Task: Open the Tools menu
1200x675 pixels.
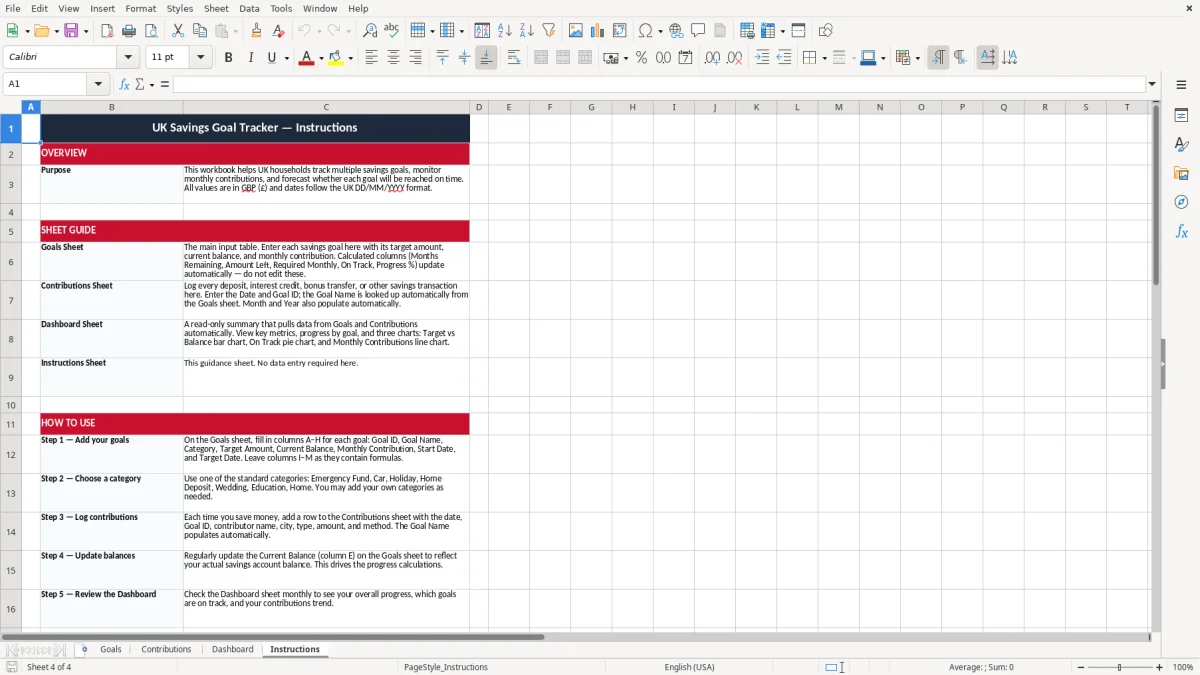Action: click(281, 8)
